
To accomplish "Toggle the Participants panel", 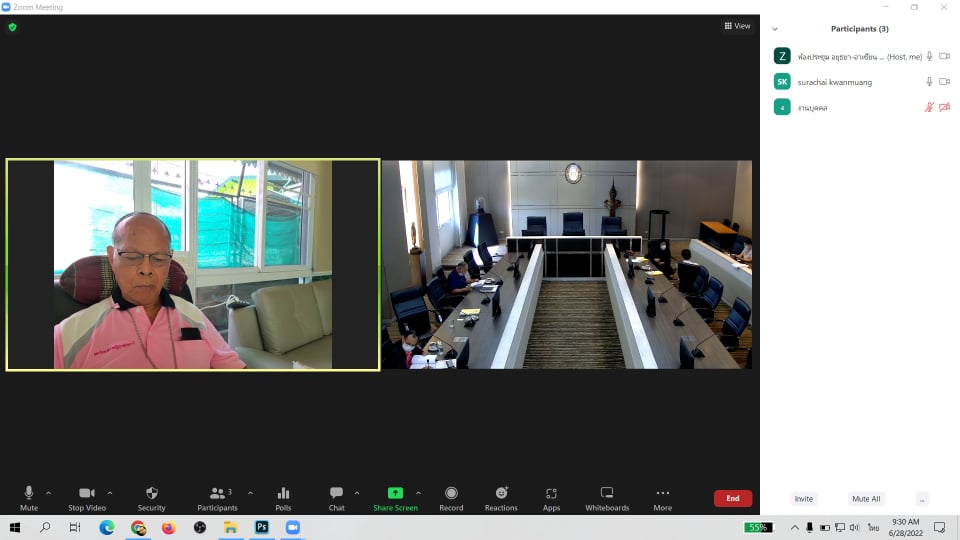I will (217, 497).
